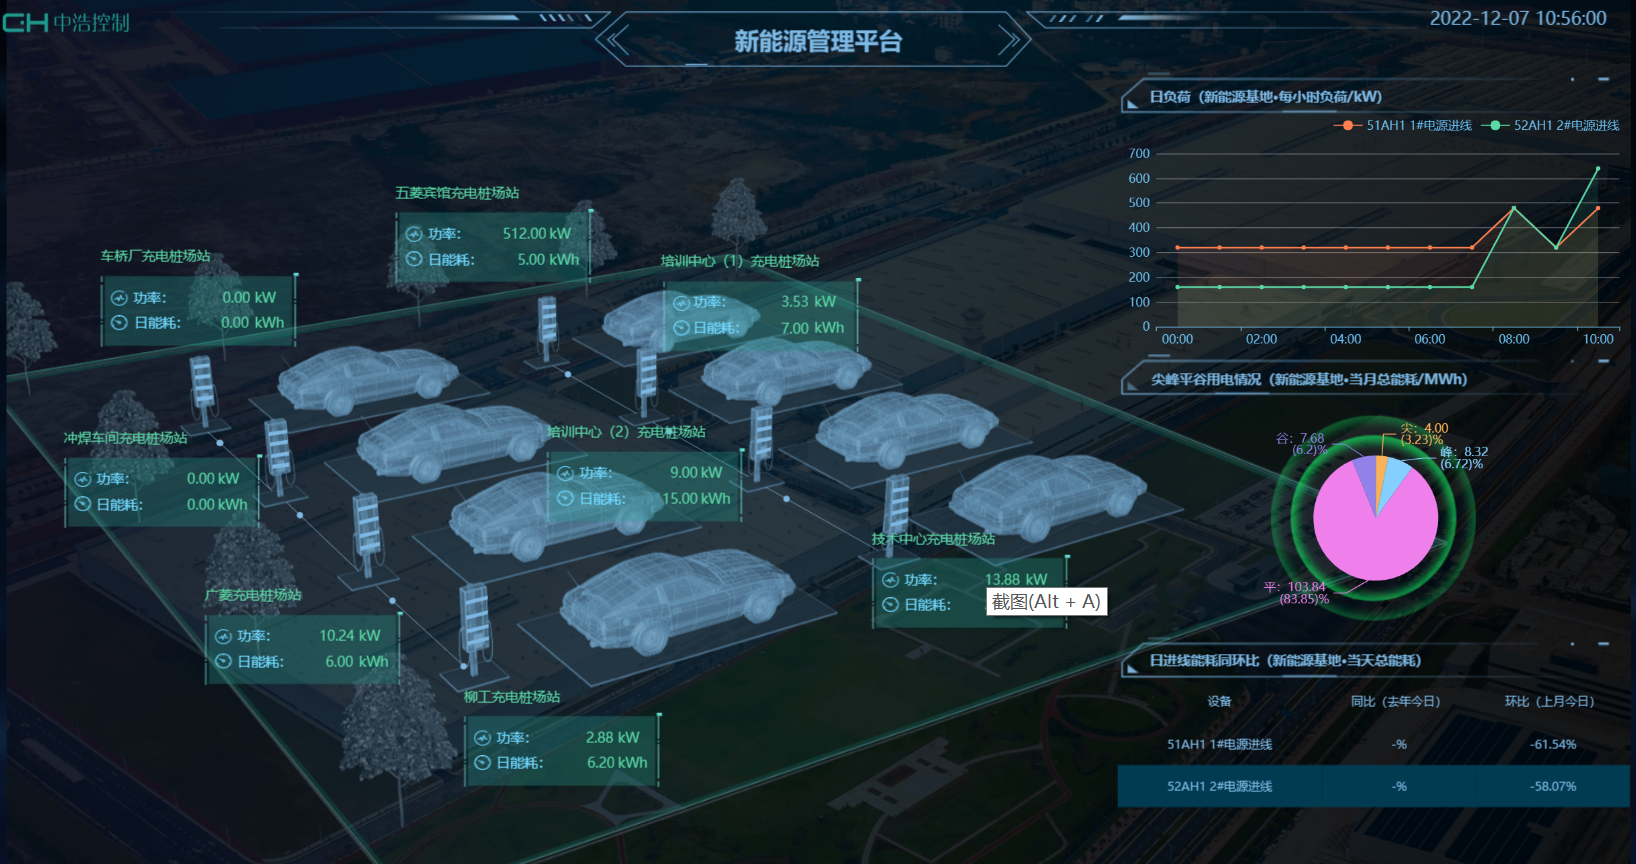Image resolution: width=1636 pixels, height=864 pixels.
Task: Click the 日能耗 clock icon in 车桥厂充电桩场站 card
Action: [119, 323]
